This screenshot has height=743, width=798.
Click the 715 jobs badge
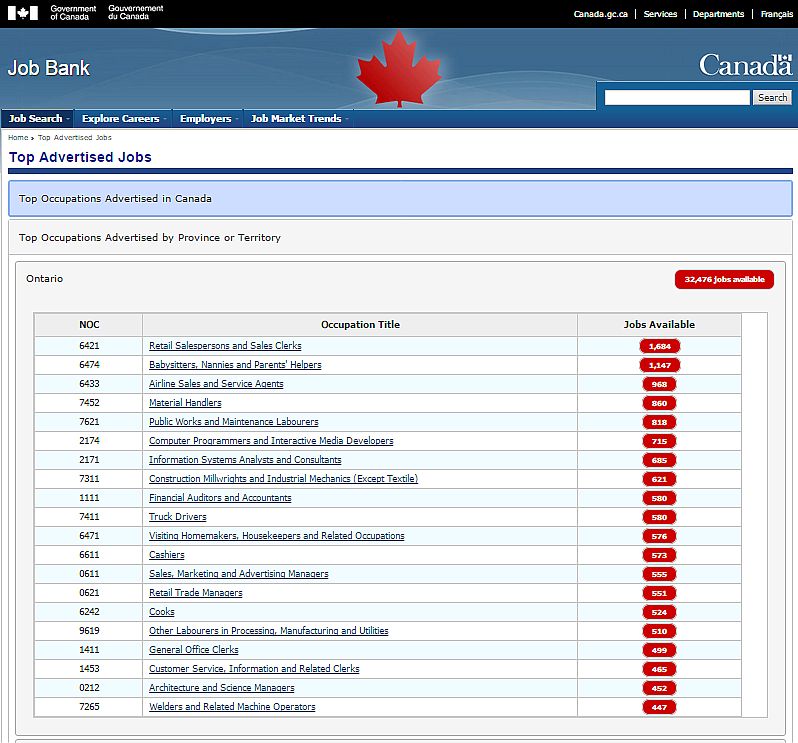[660, 441]
